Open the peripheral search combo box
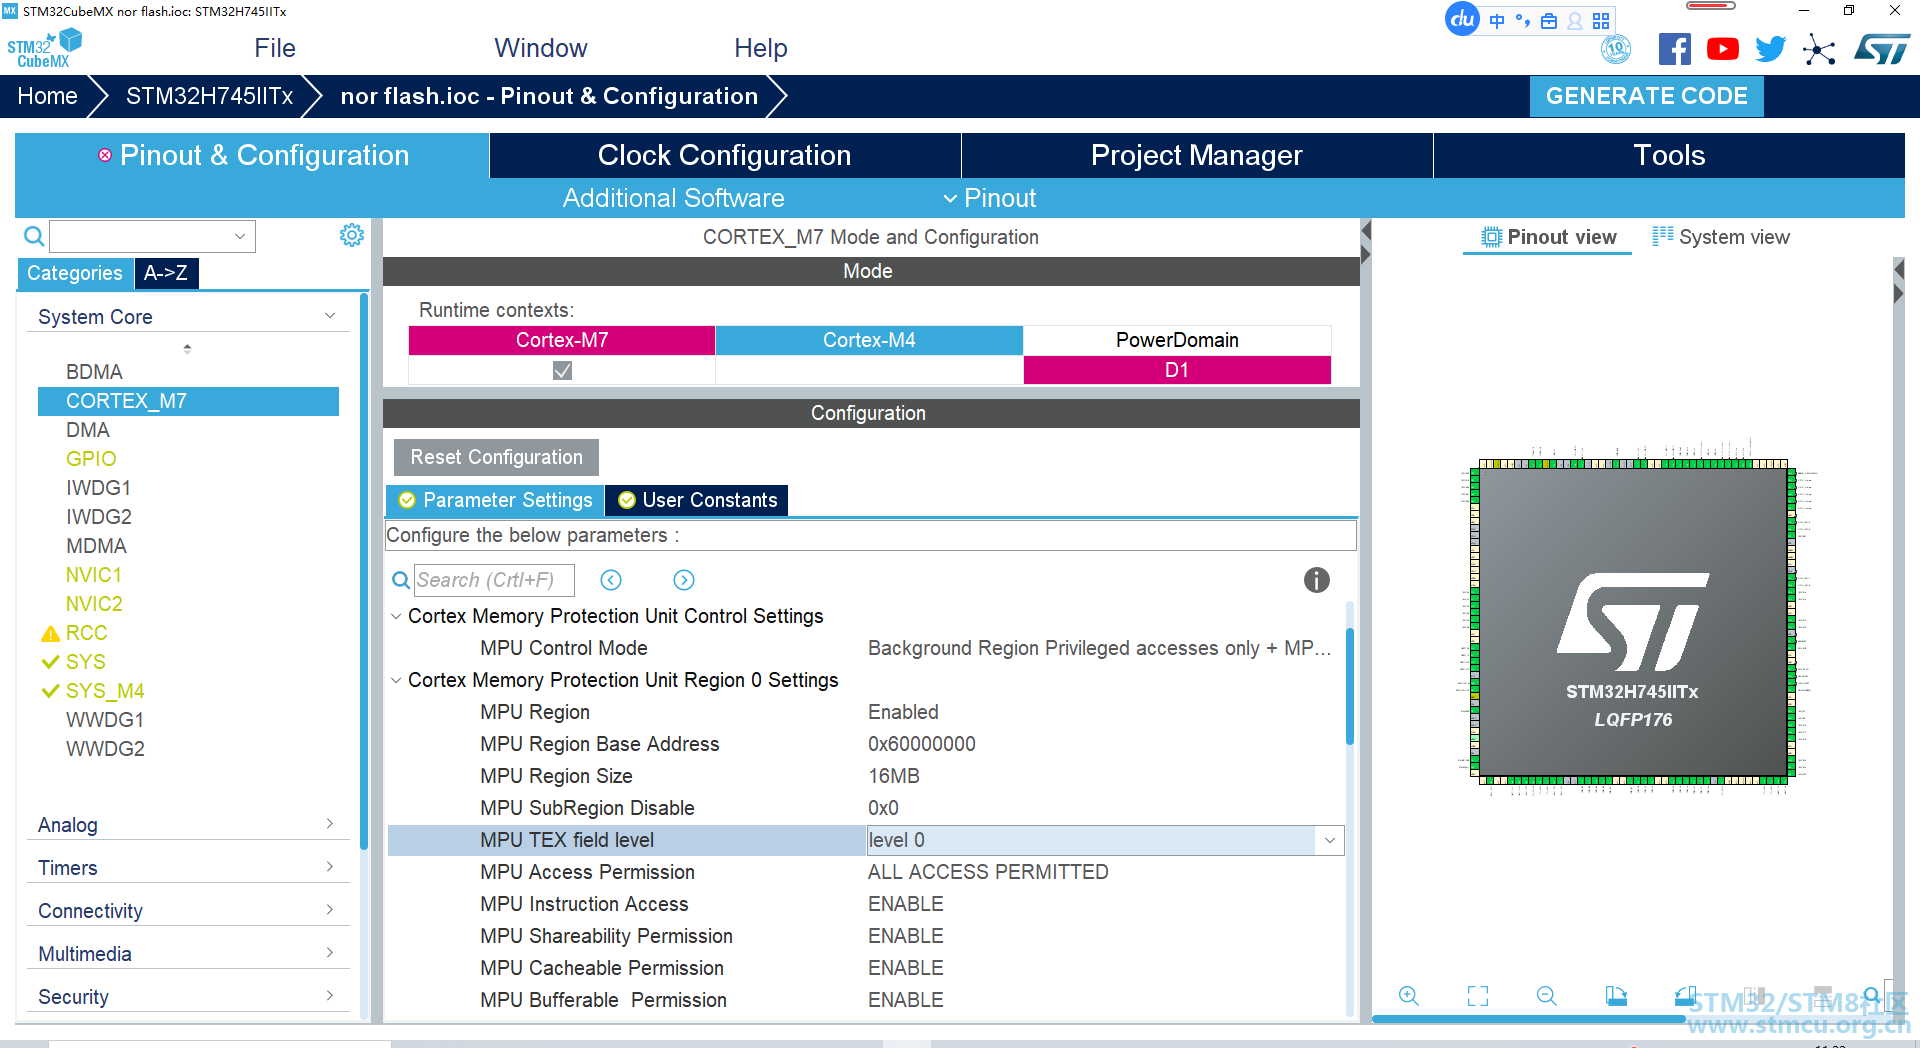 point(153,236)
